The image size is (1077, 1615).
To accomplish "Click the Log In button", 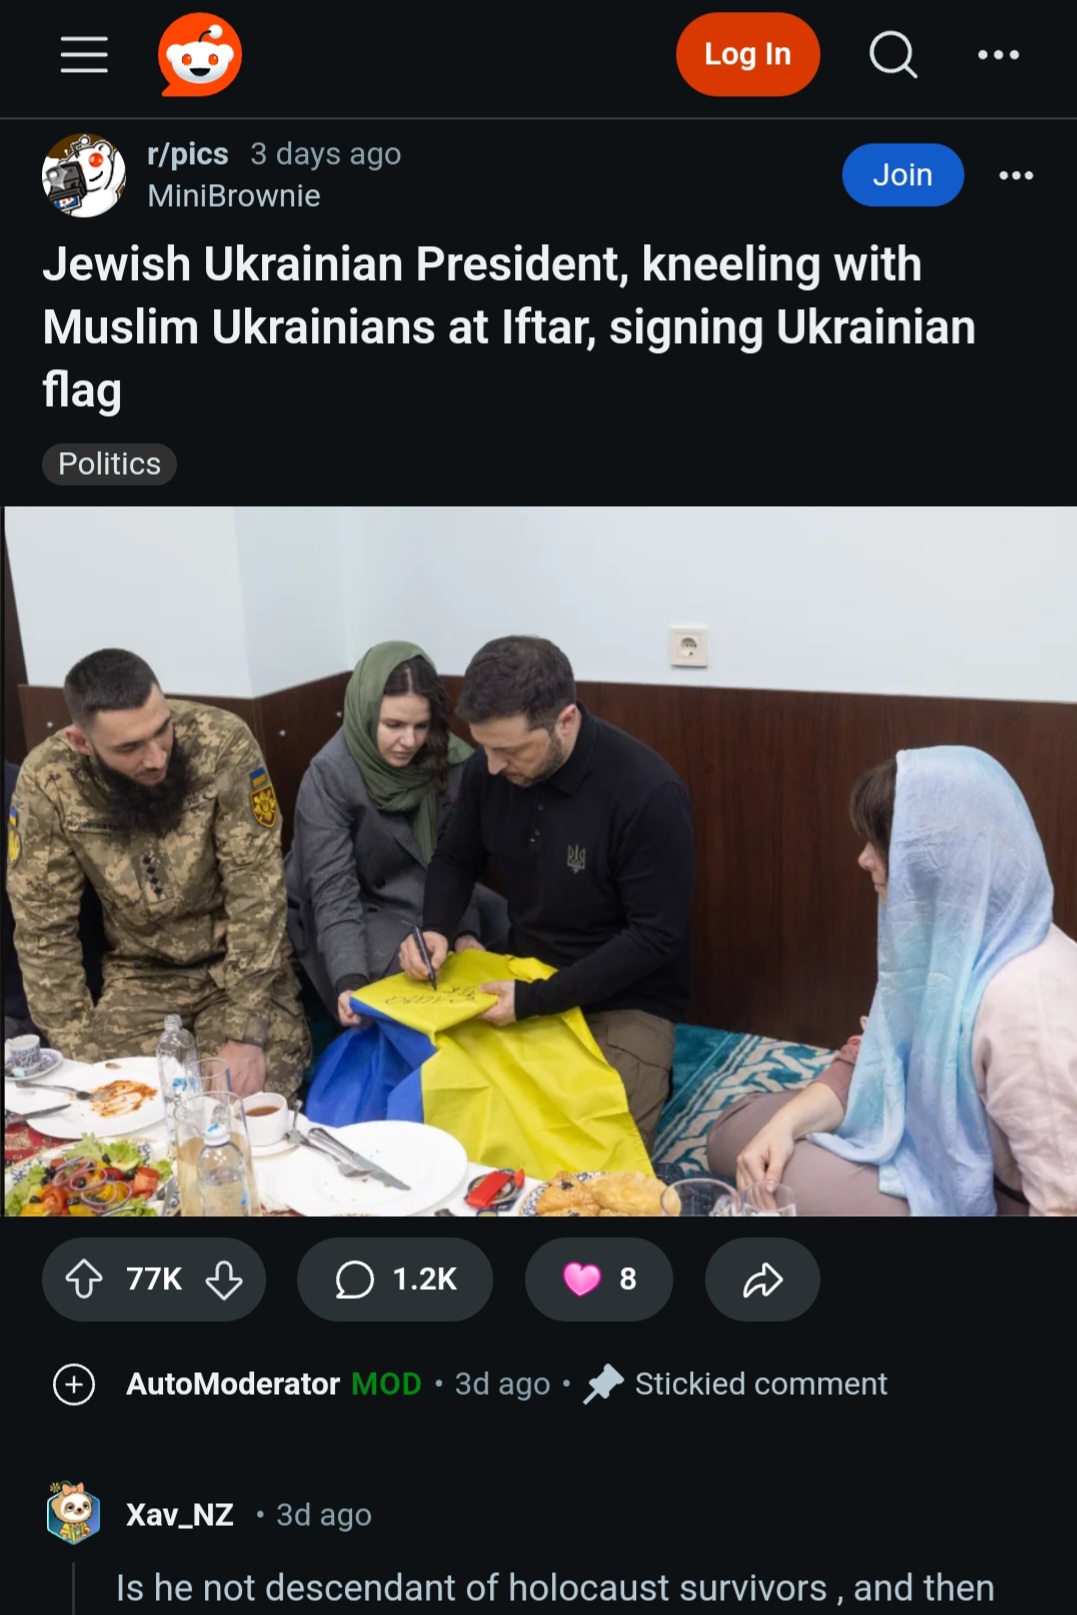I will pos(748,55).
